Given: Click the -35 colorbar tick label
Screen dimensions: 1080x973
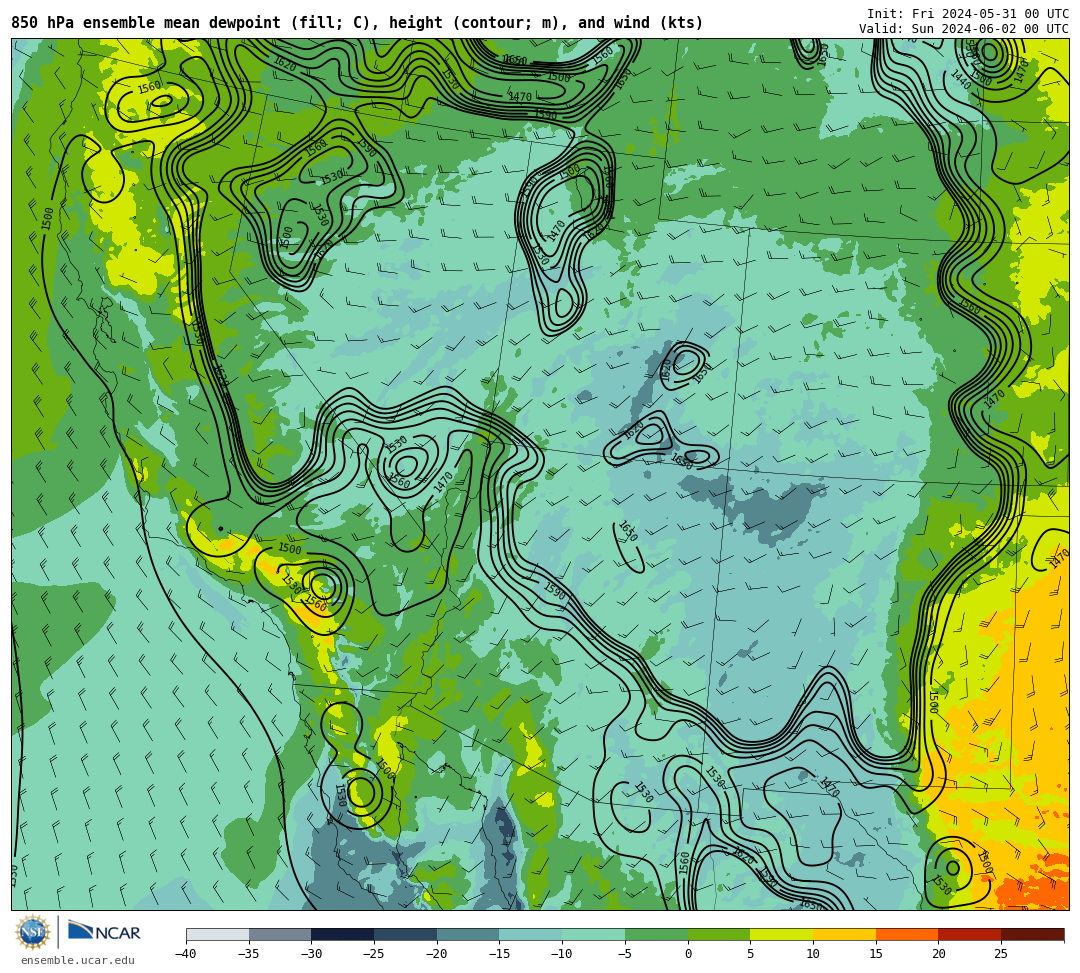Looking at the screenshot, I should point(248,954).
